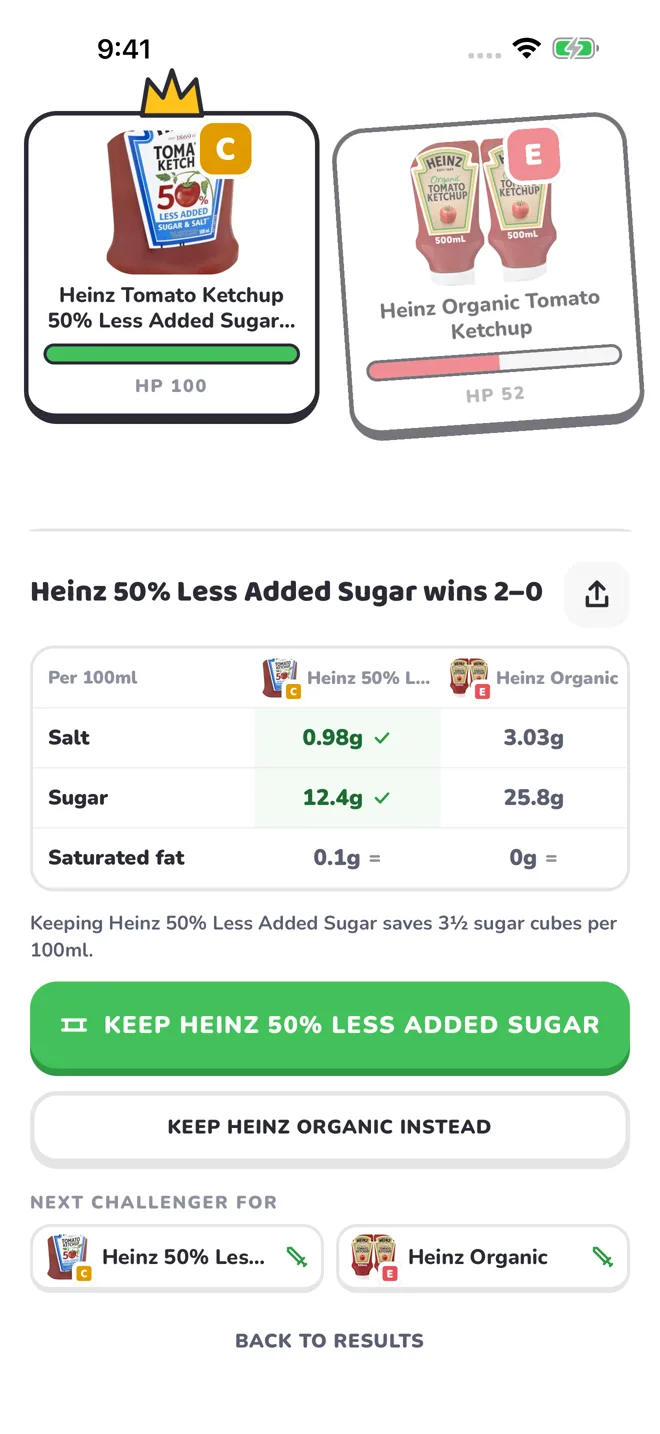This screenshot has width=660, height=1434.
Task: Select the Salt value 0.98g cell
Action: coord(347,738)
